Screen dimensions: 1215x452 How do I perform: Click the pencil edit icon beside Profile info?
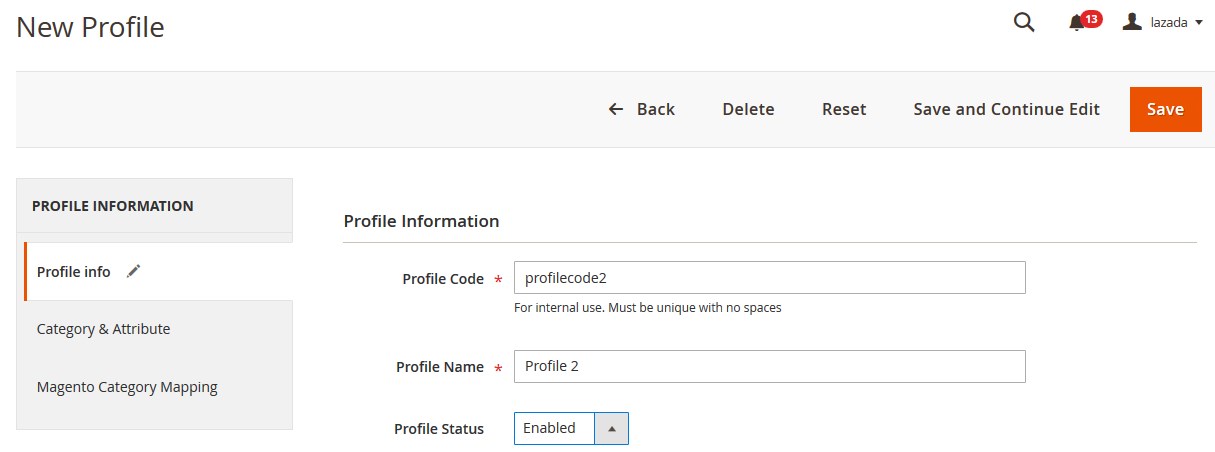coord(134,271)
